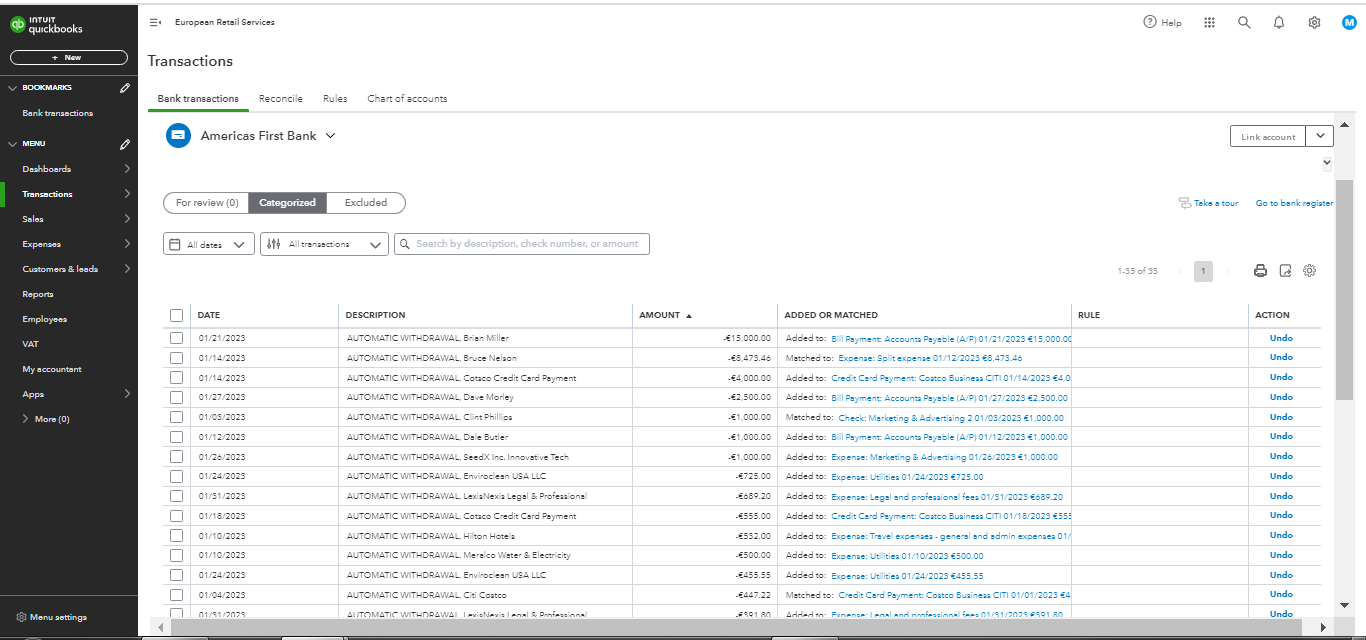Viewport: 1366px width, 640px height.
Task: Open Bank transactions bookmark
Action: point(58,113)
